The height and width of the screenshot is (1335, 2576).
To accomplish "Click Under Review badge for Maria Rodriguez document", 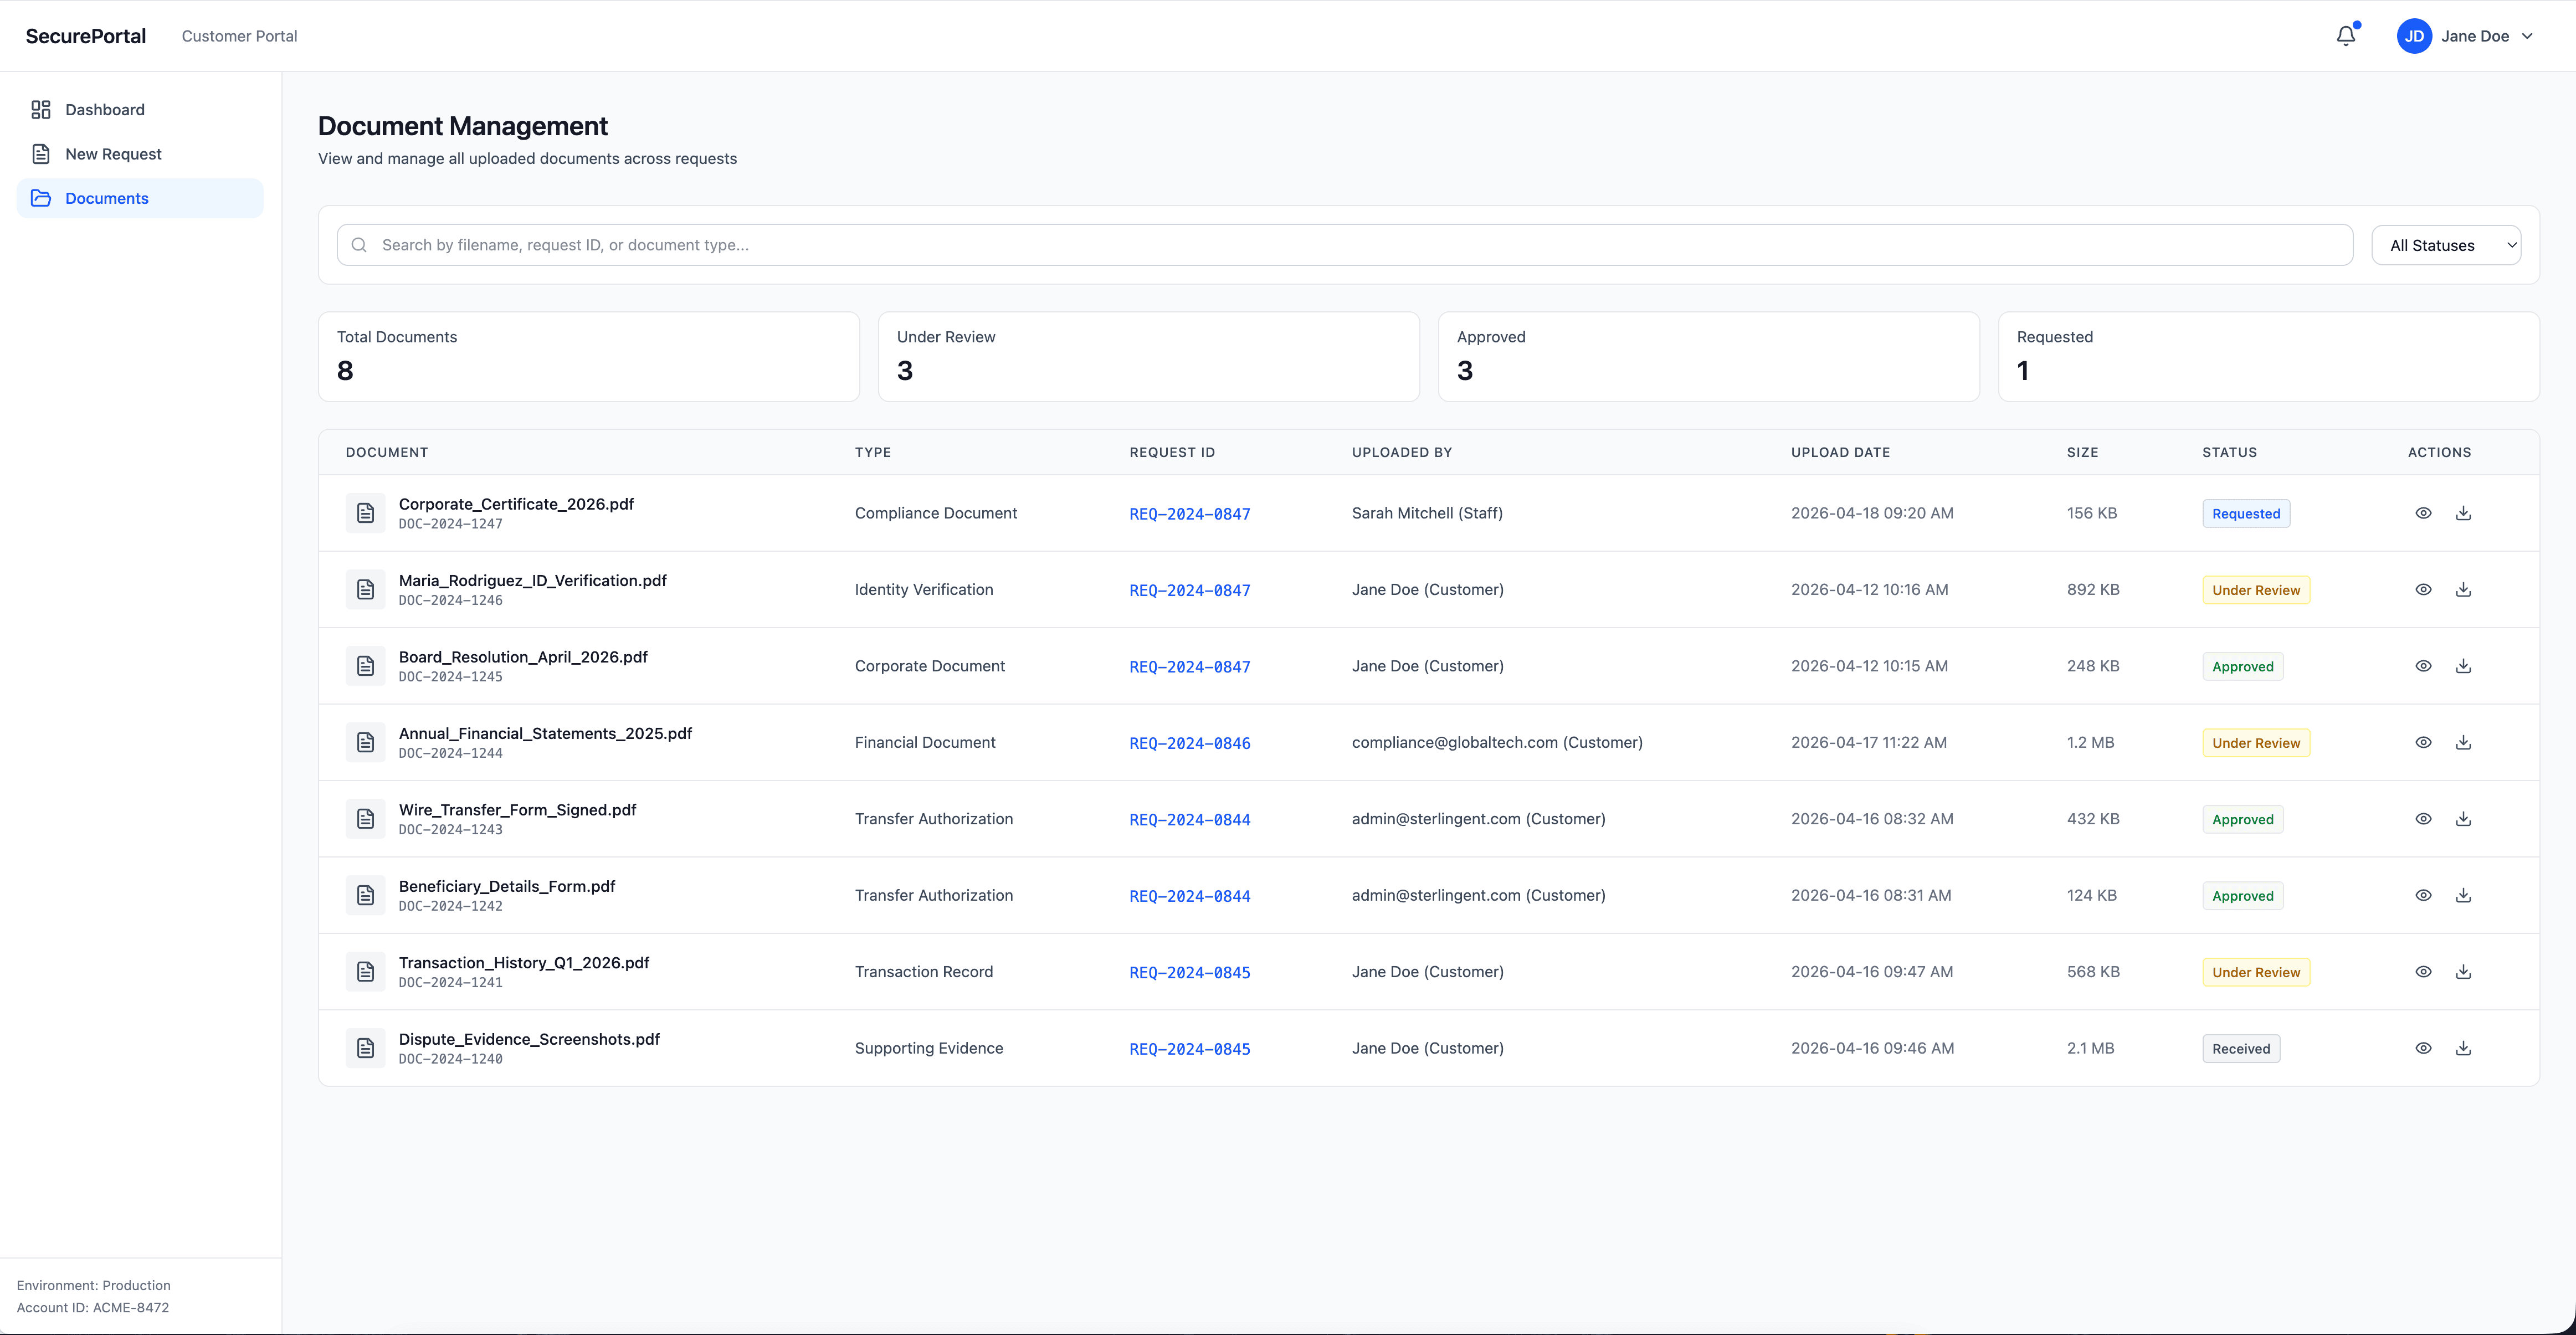I will tap(2256, 590).
